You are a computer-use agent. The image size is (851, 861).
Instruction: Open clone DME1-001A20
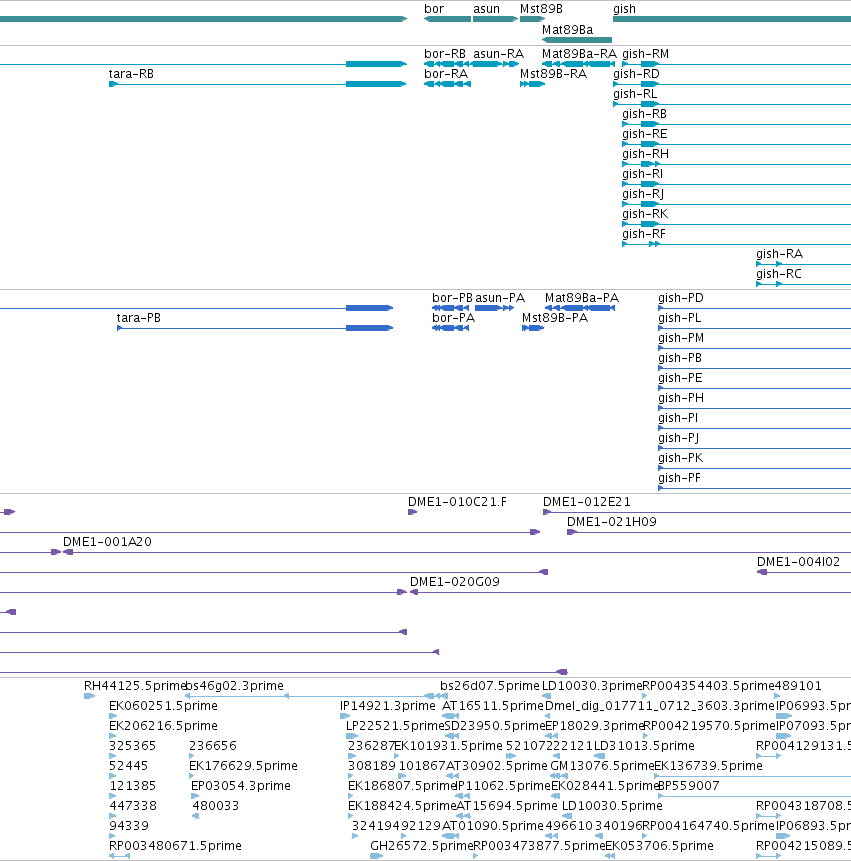click(x=457, y=552)
